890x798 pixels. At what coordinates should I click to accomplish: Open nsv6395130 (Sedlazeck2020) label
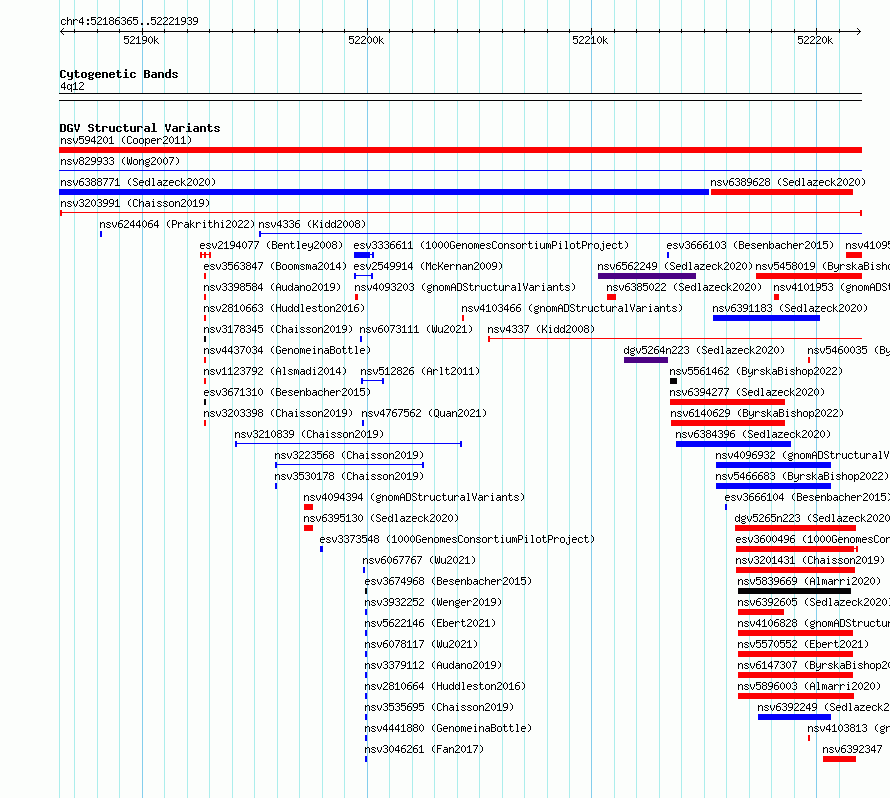[x=381, y=518]
